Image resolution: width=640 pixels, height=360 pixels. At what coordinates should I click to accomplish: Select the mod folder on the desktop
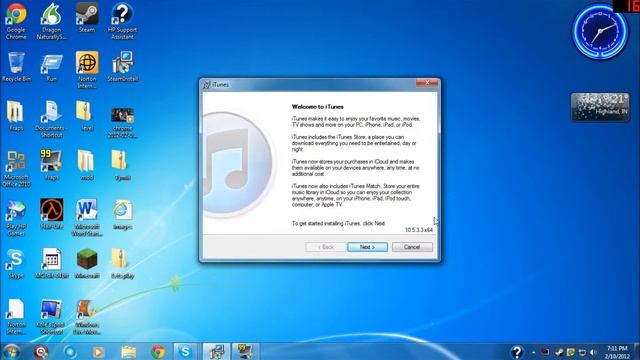pyautogui.click(x=87, y=165)
